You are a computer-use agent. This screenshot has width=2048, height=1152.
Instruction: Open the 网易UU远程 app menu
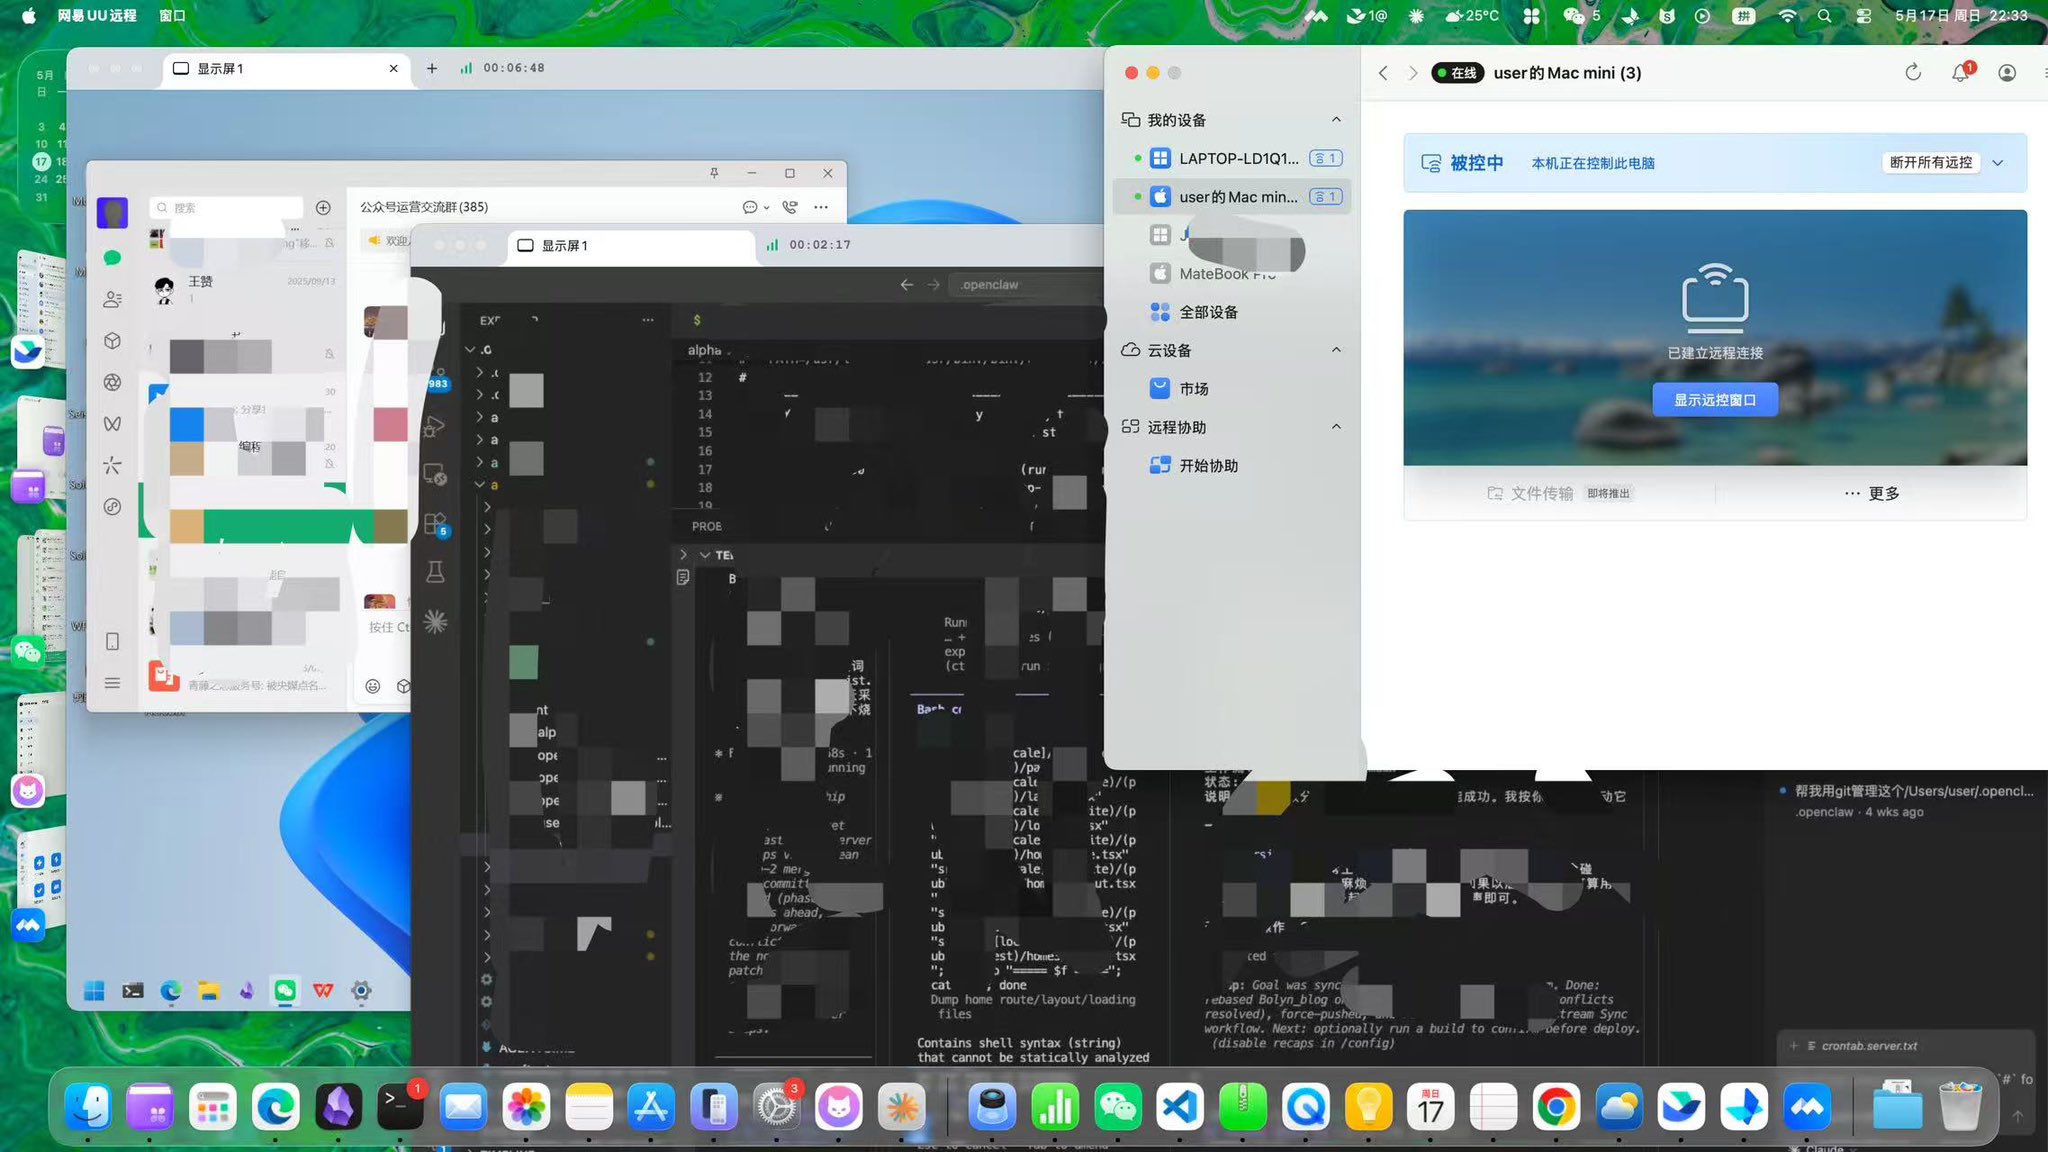[96, 15]
